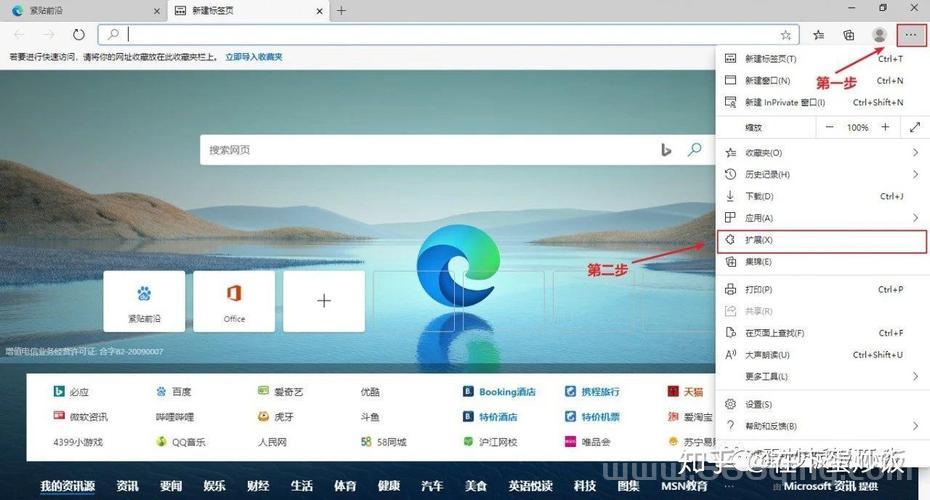Open the 唯品会 link
The height and width of the screenshot is (500, 930).
pos(588,442)
